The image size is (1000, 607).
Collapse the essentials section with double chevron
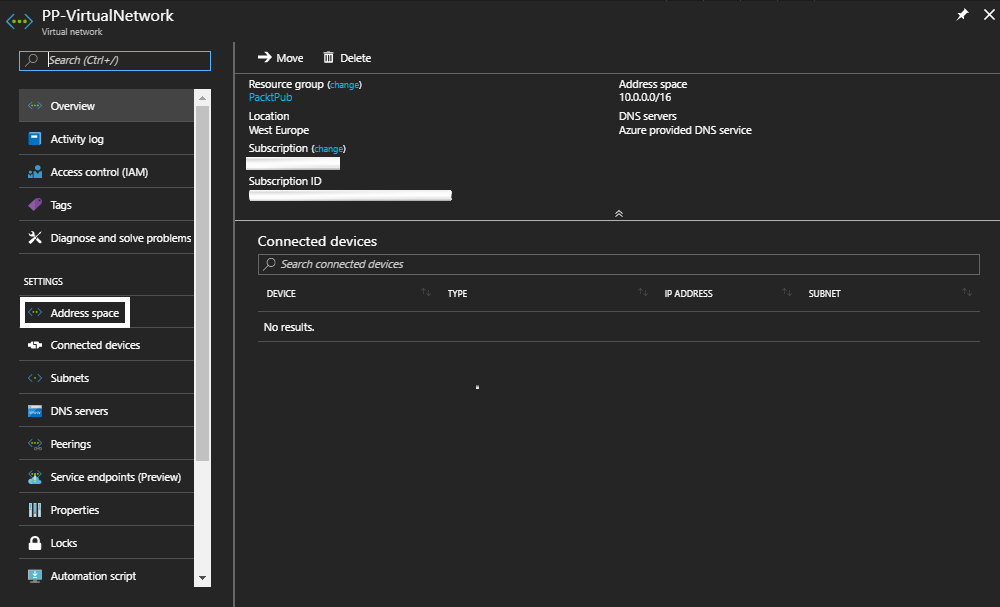(618, 213)
